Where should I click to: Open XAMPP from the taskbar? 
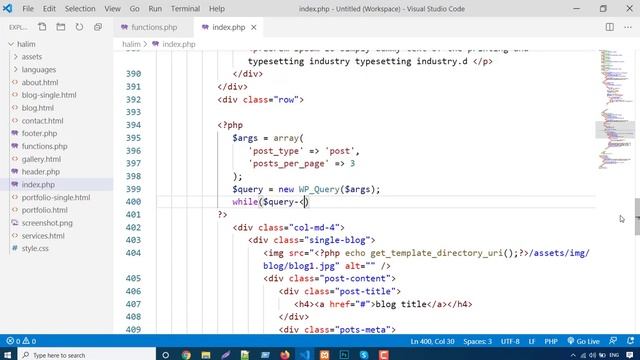point(324,355)
